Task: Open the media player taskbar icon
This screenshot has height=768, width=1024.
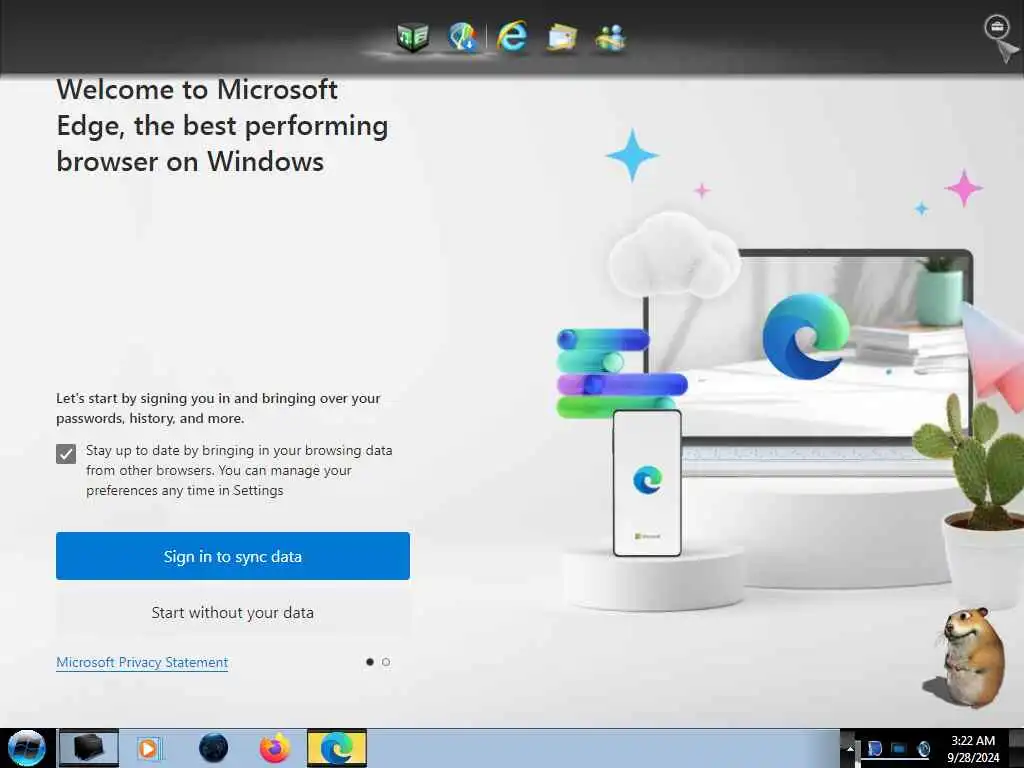Action: (x=149, y=748)
